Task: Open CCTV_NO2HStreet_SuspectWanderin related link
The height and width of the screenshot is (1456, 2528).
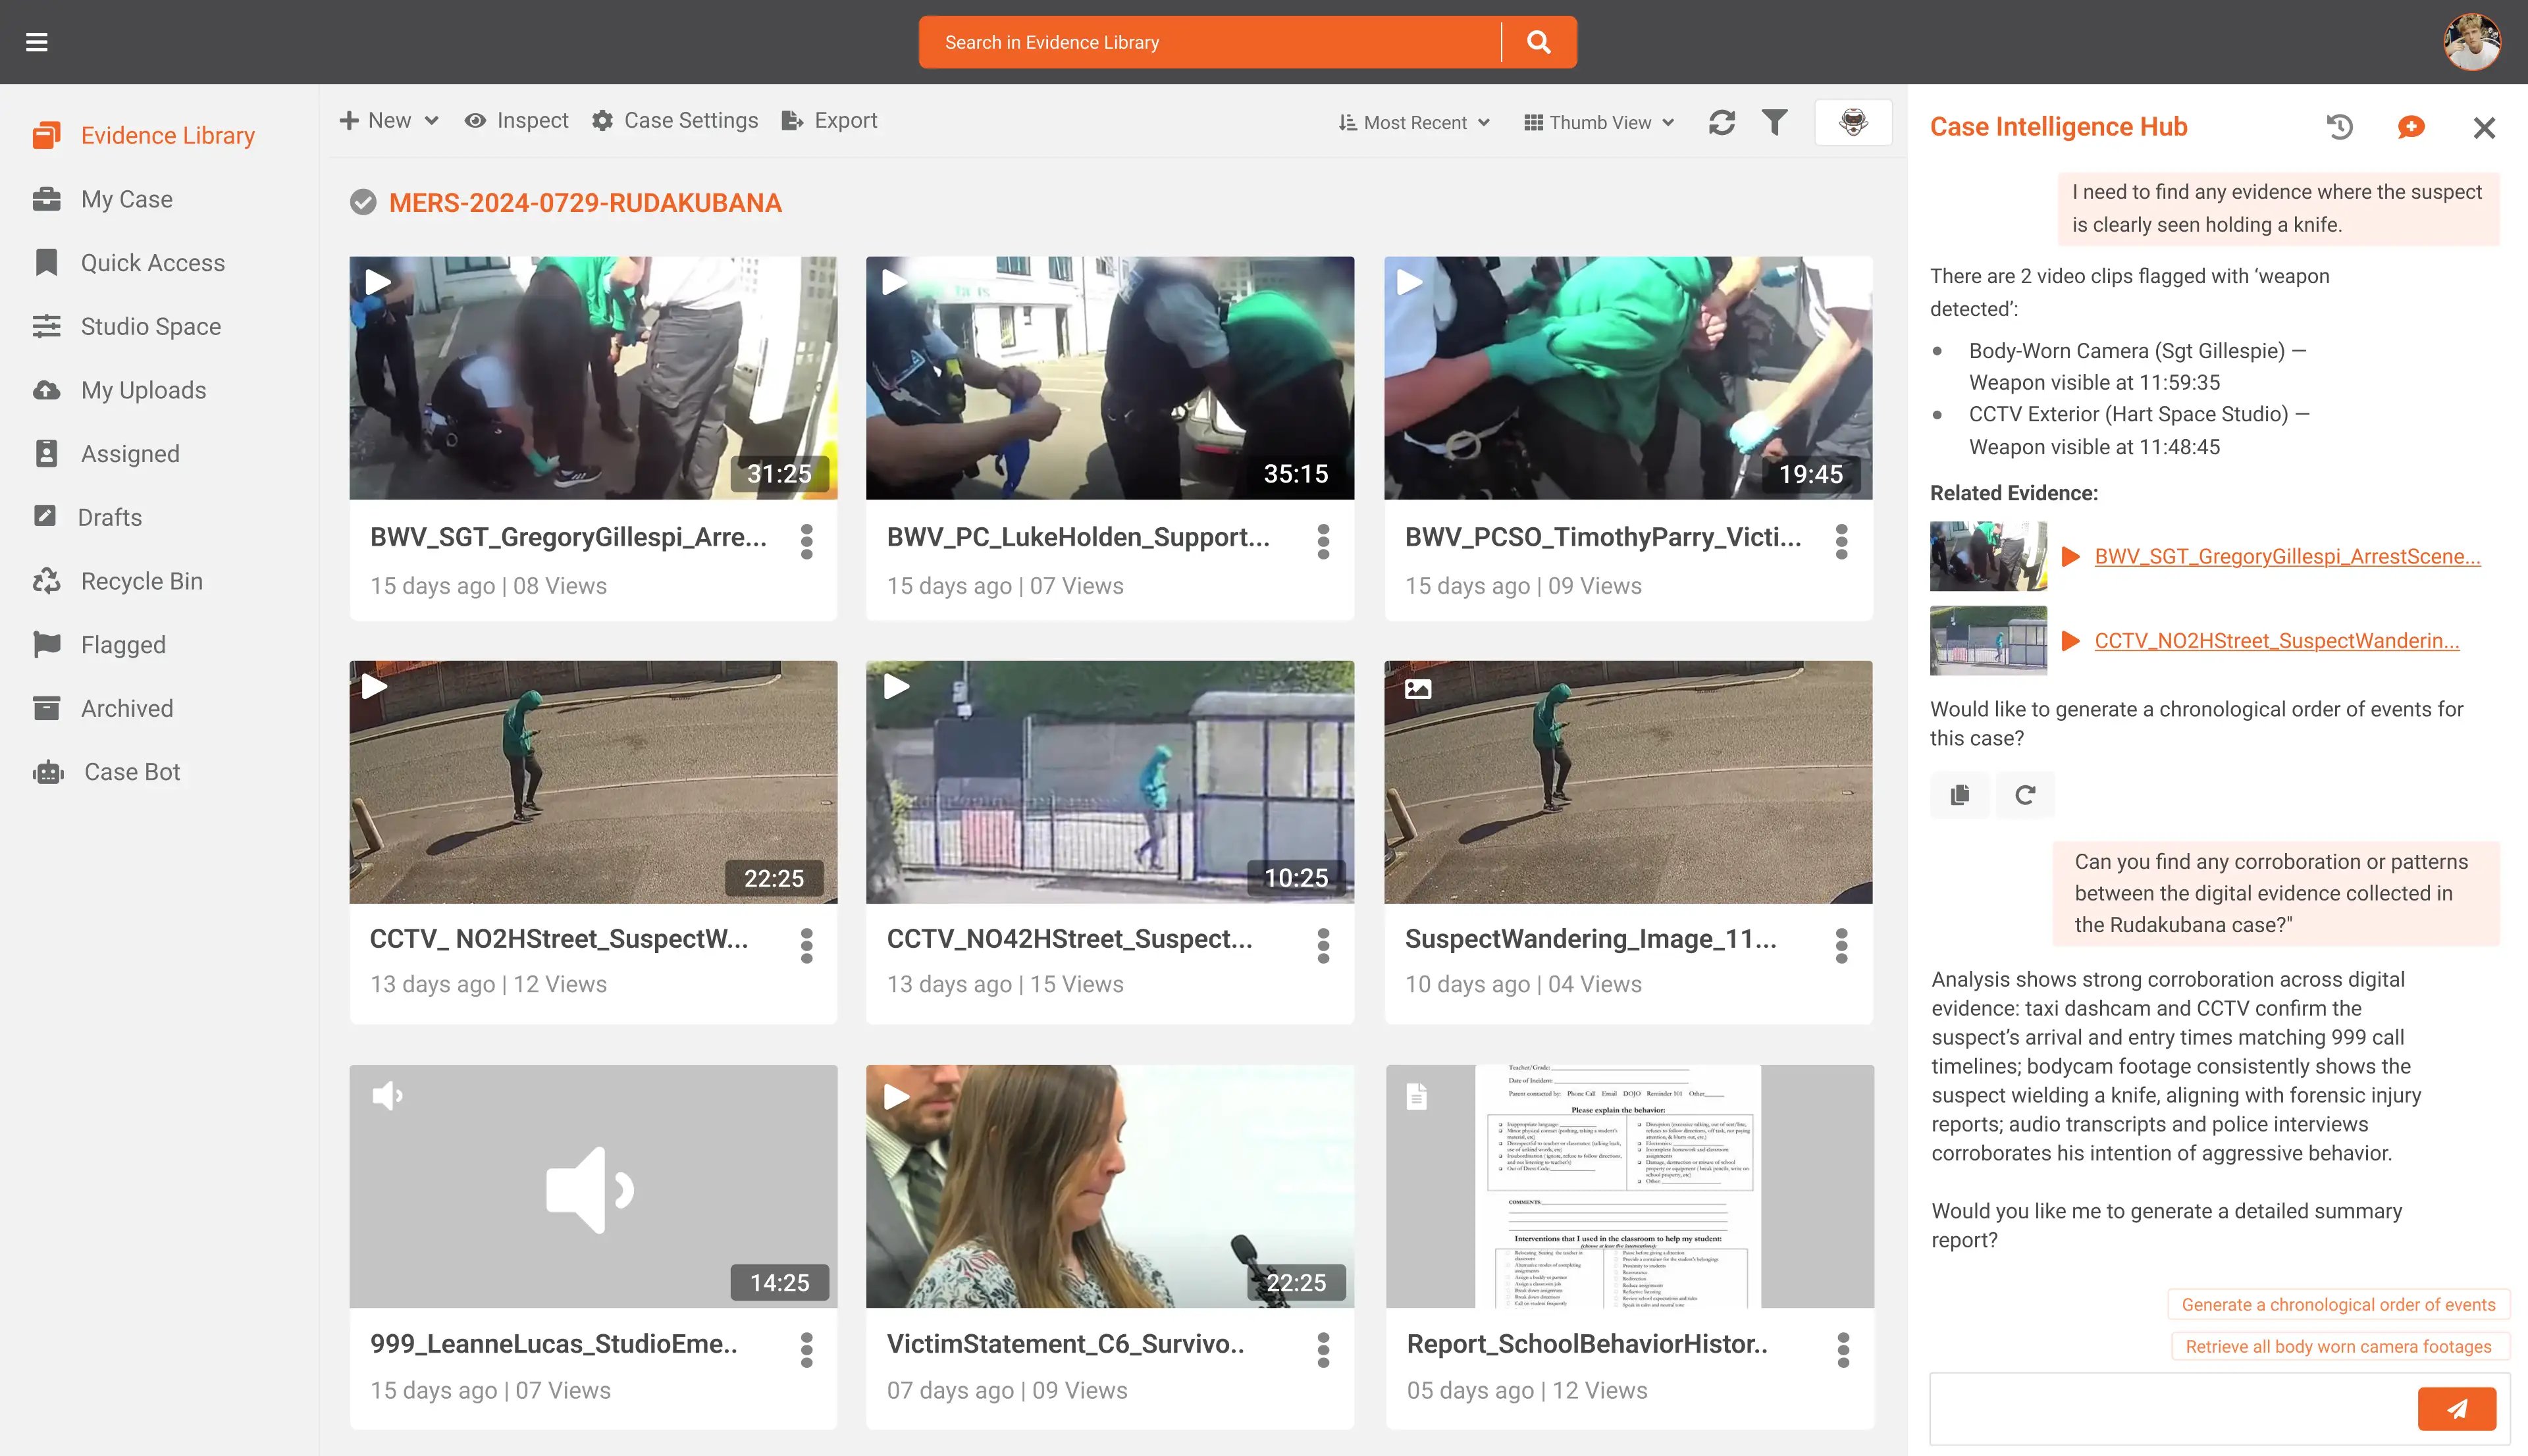Action: tap(2276, 641)
